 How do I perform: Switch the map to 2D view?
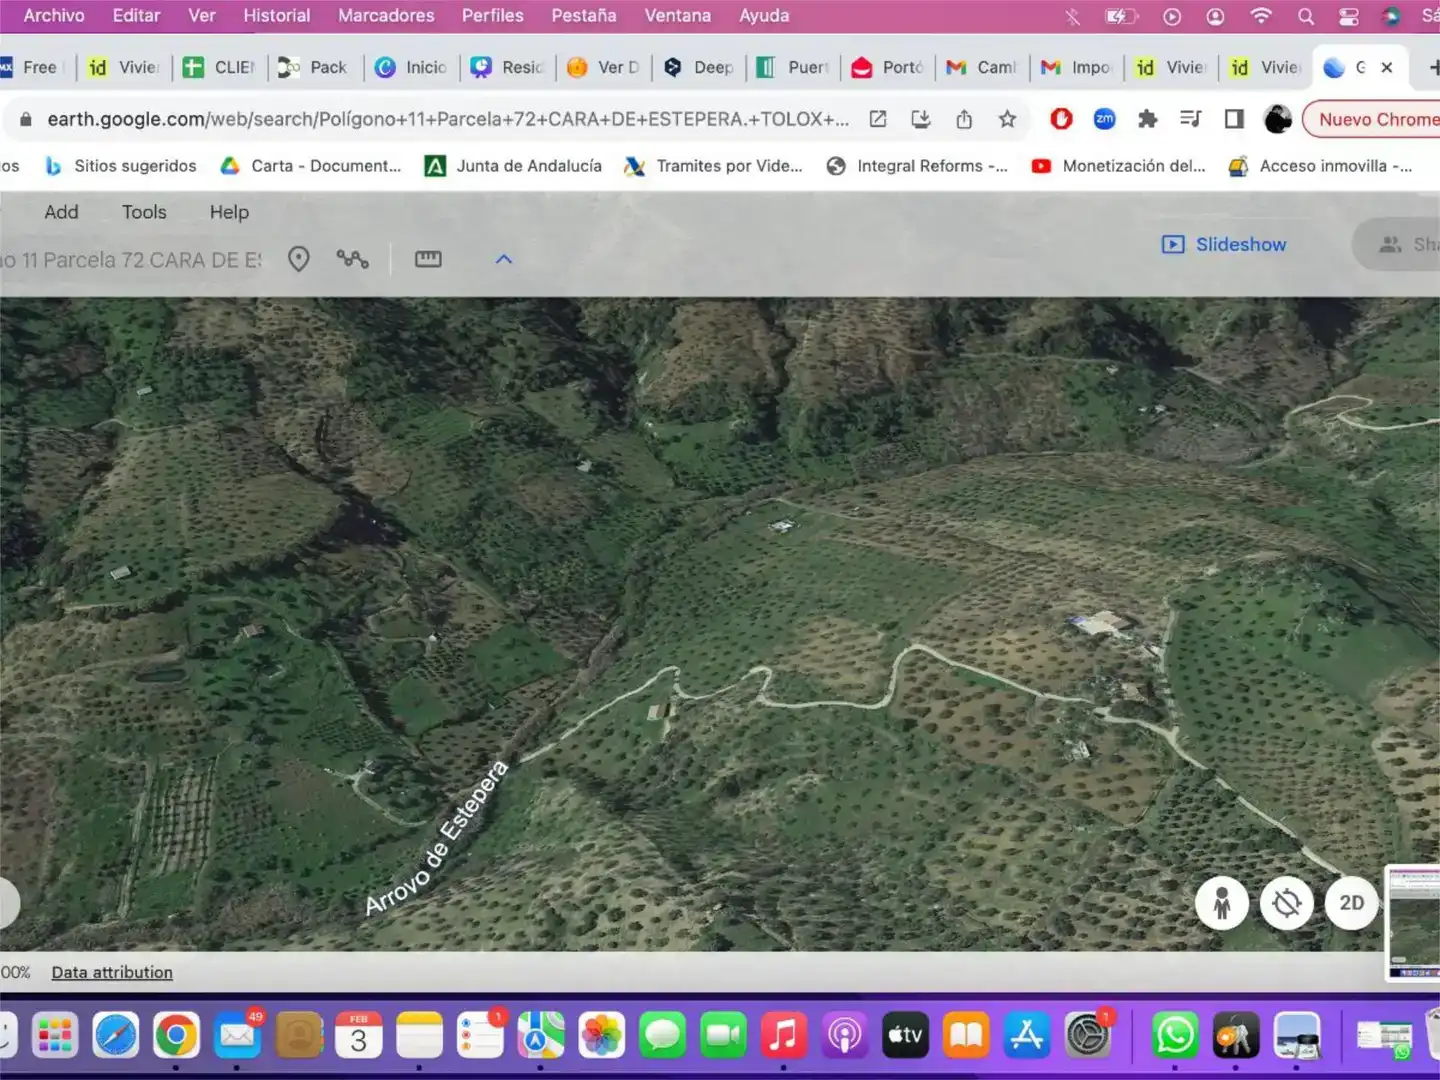click(1352, 903)
